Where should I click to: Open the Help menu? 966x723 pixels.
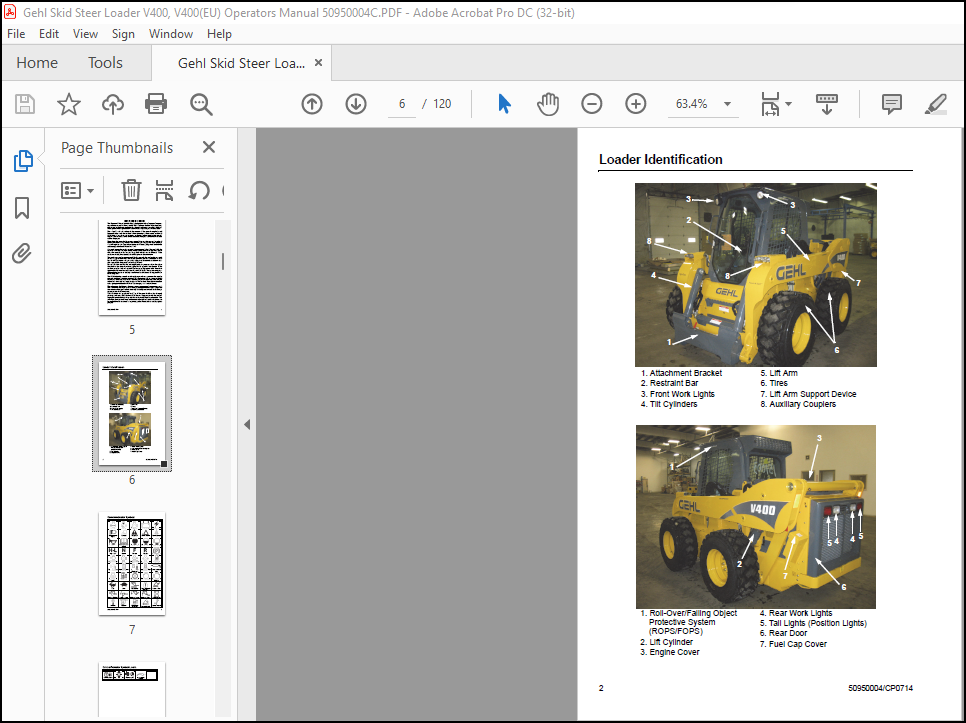tap(219, 34)
